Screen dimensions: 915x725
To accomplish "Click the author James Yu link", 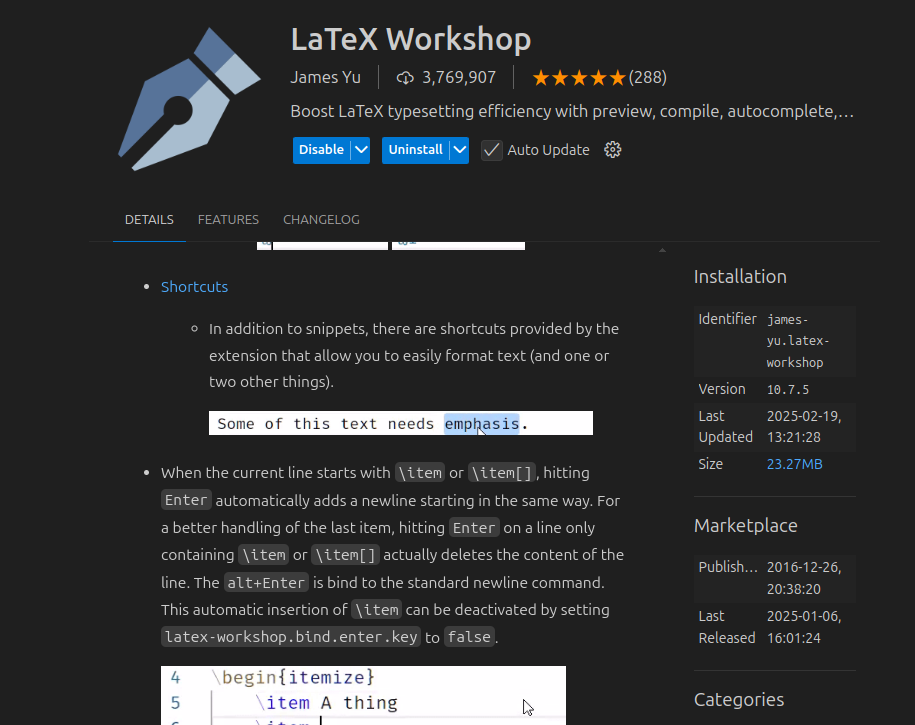I will (326, 77).
